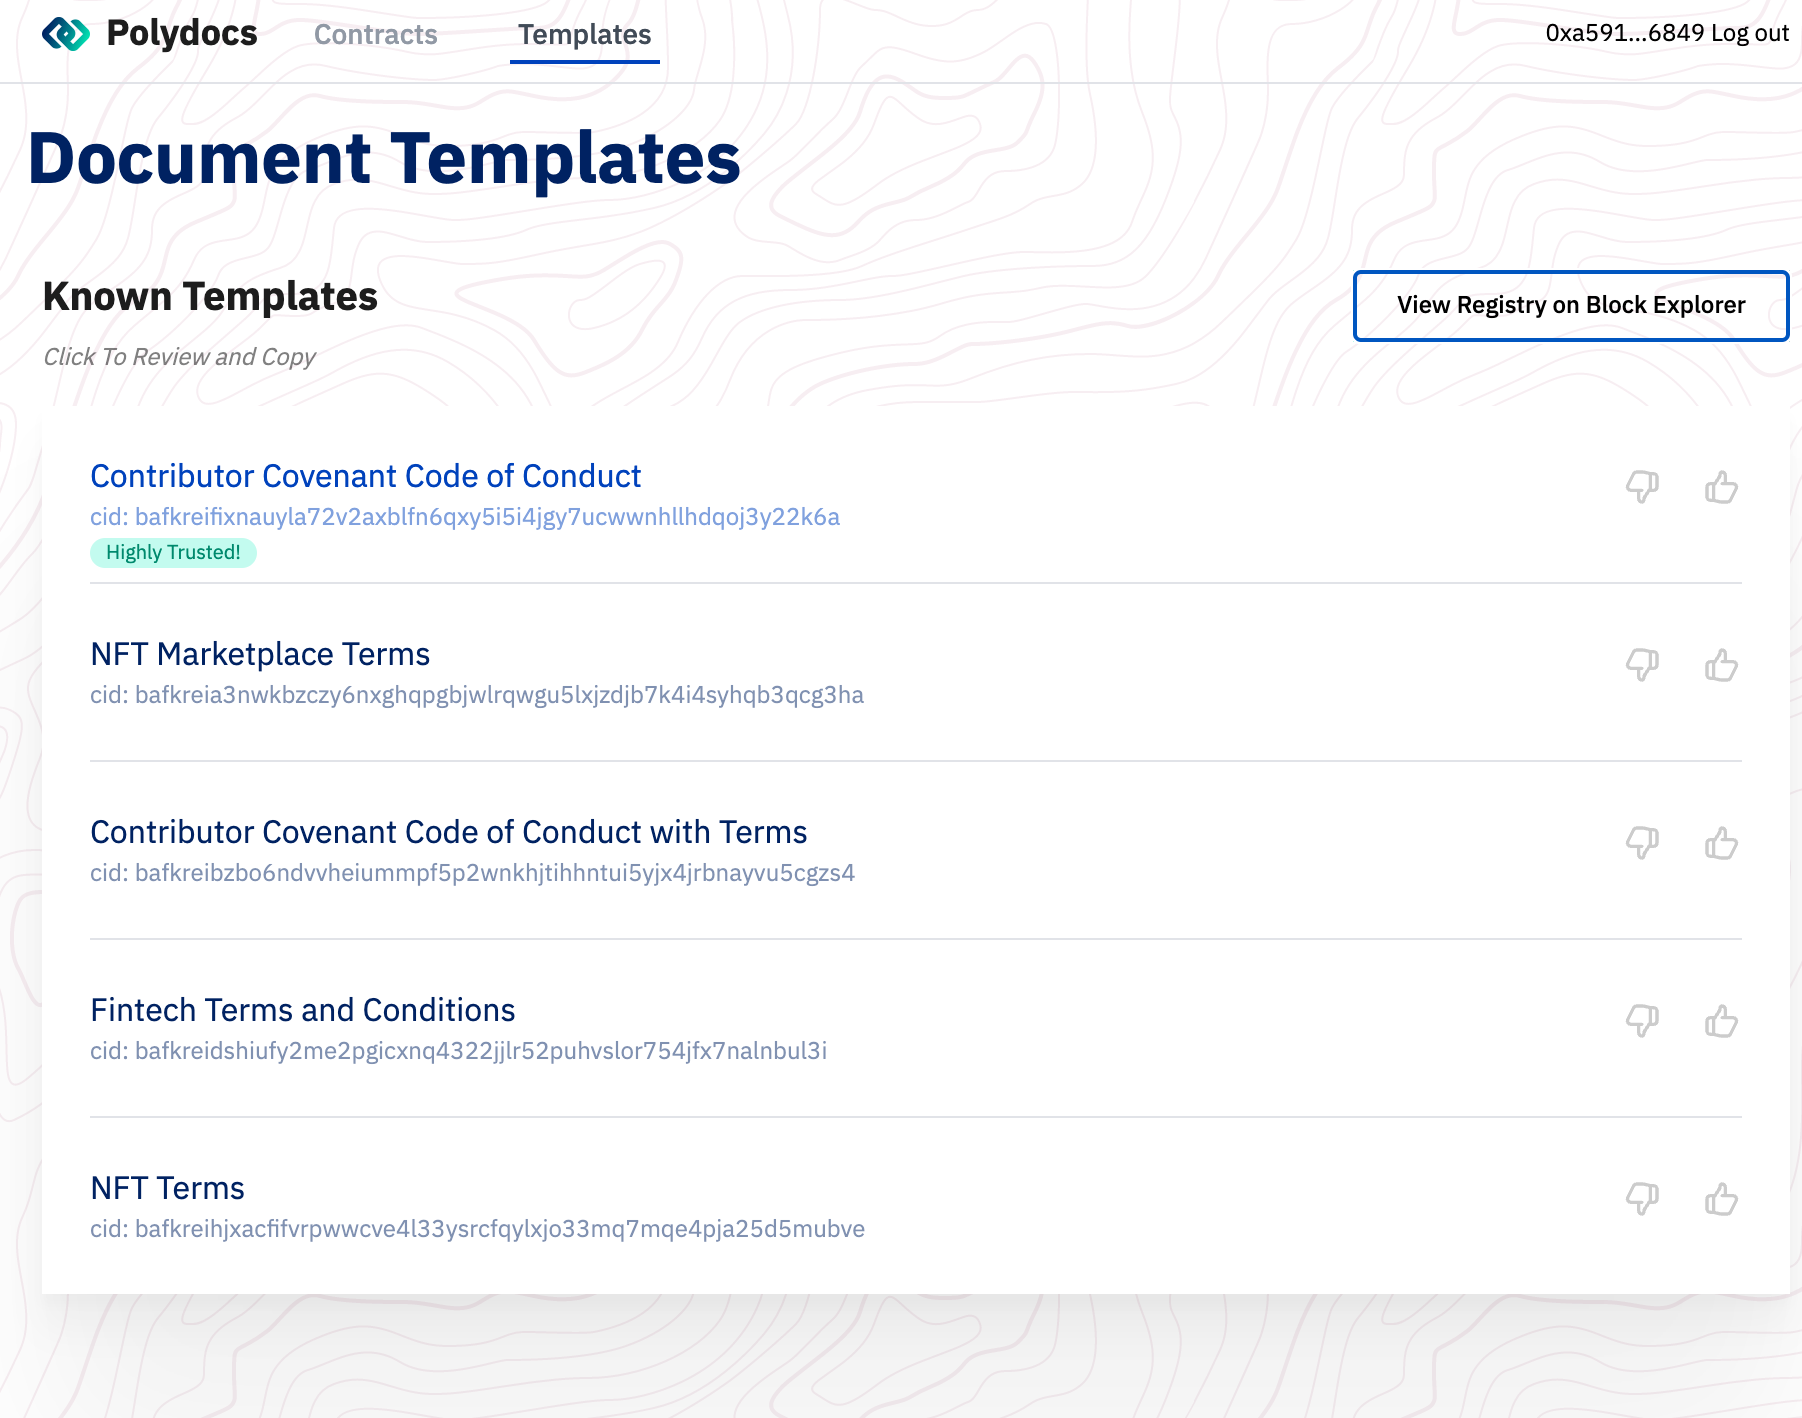Open NFT Marketplace Terms template
This screenshot has width=1802, height=1418.
[260, 654]
